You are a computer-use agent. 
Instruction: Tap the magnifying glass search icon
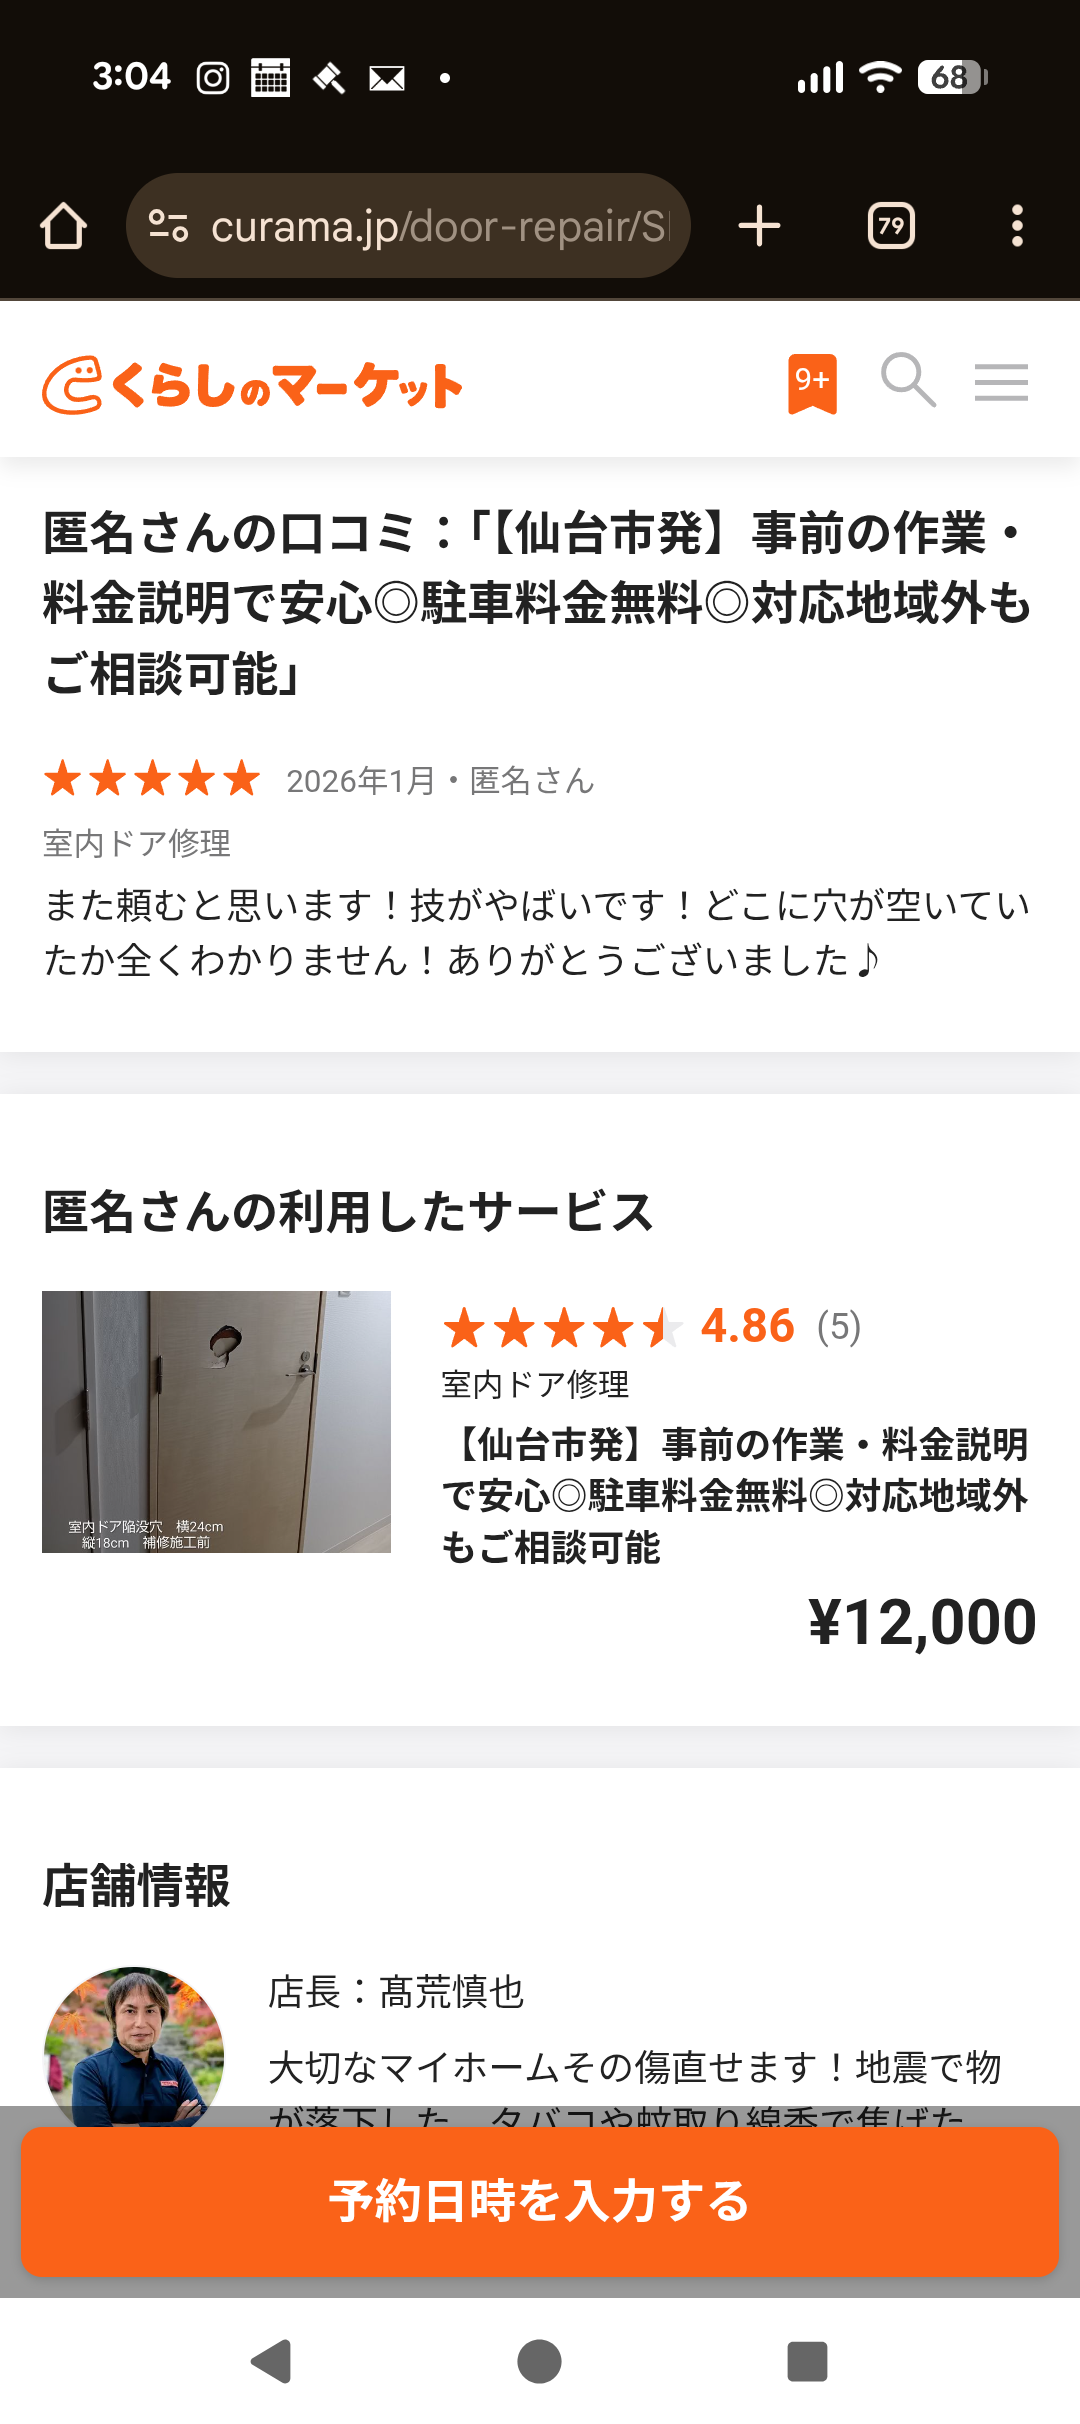[x=907, y=380]
